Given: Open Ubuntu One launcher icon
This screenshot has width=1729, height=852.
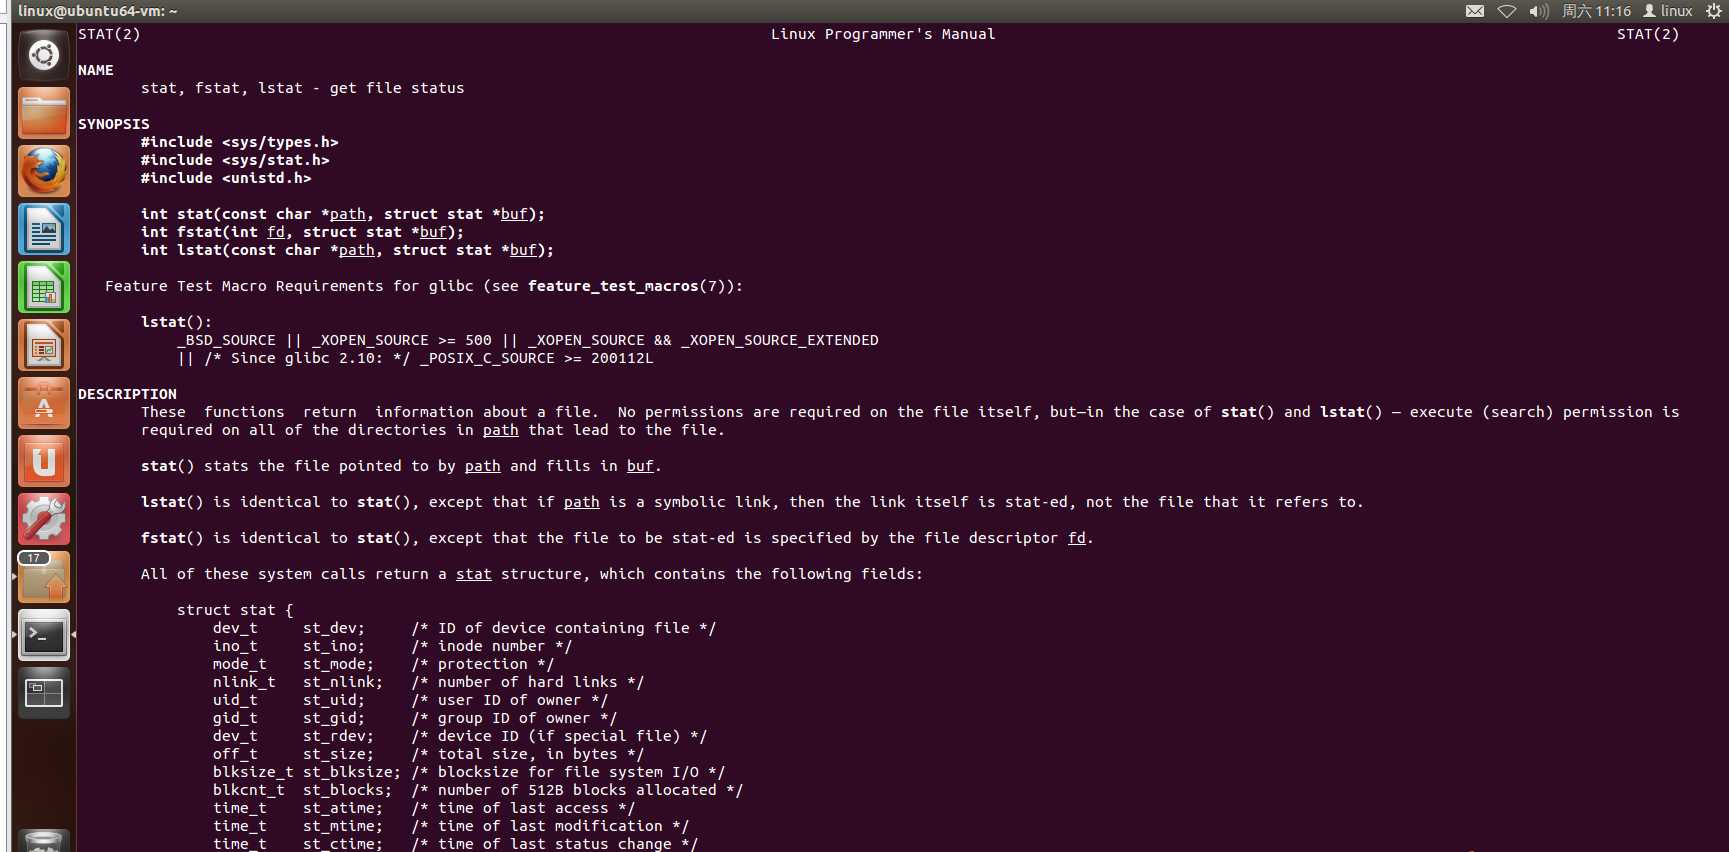Looking at the screenshot, I should (x=44, y=461).
